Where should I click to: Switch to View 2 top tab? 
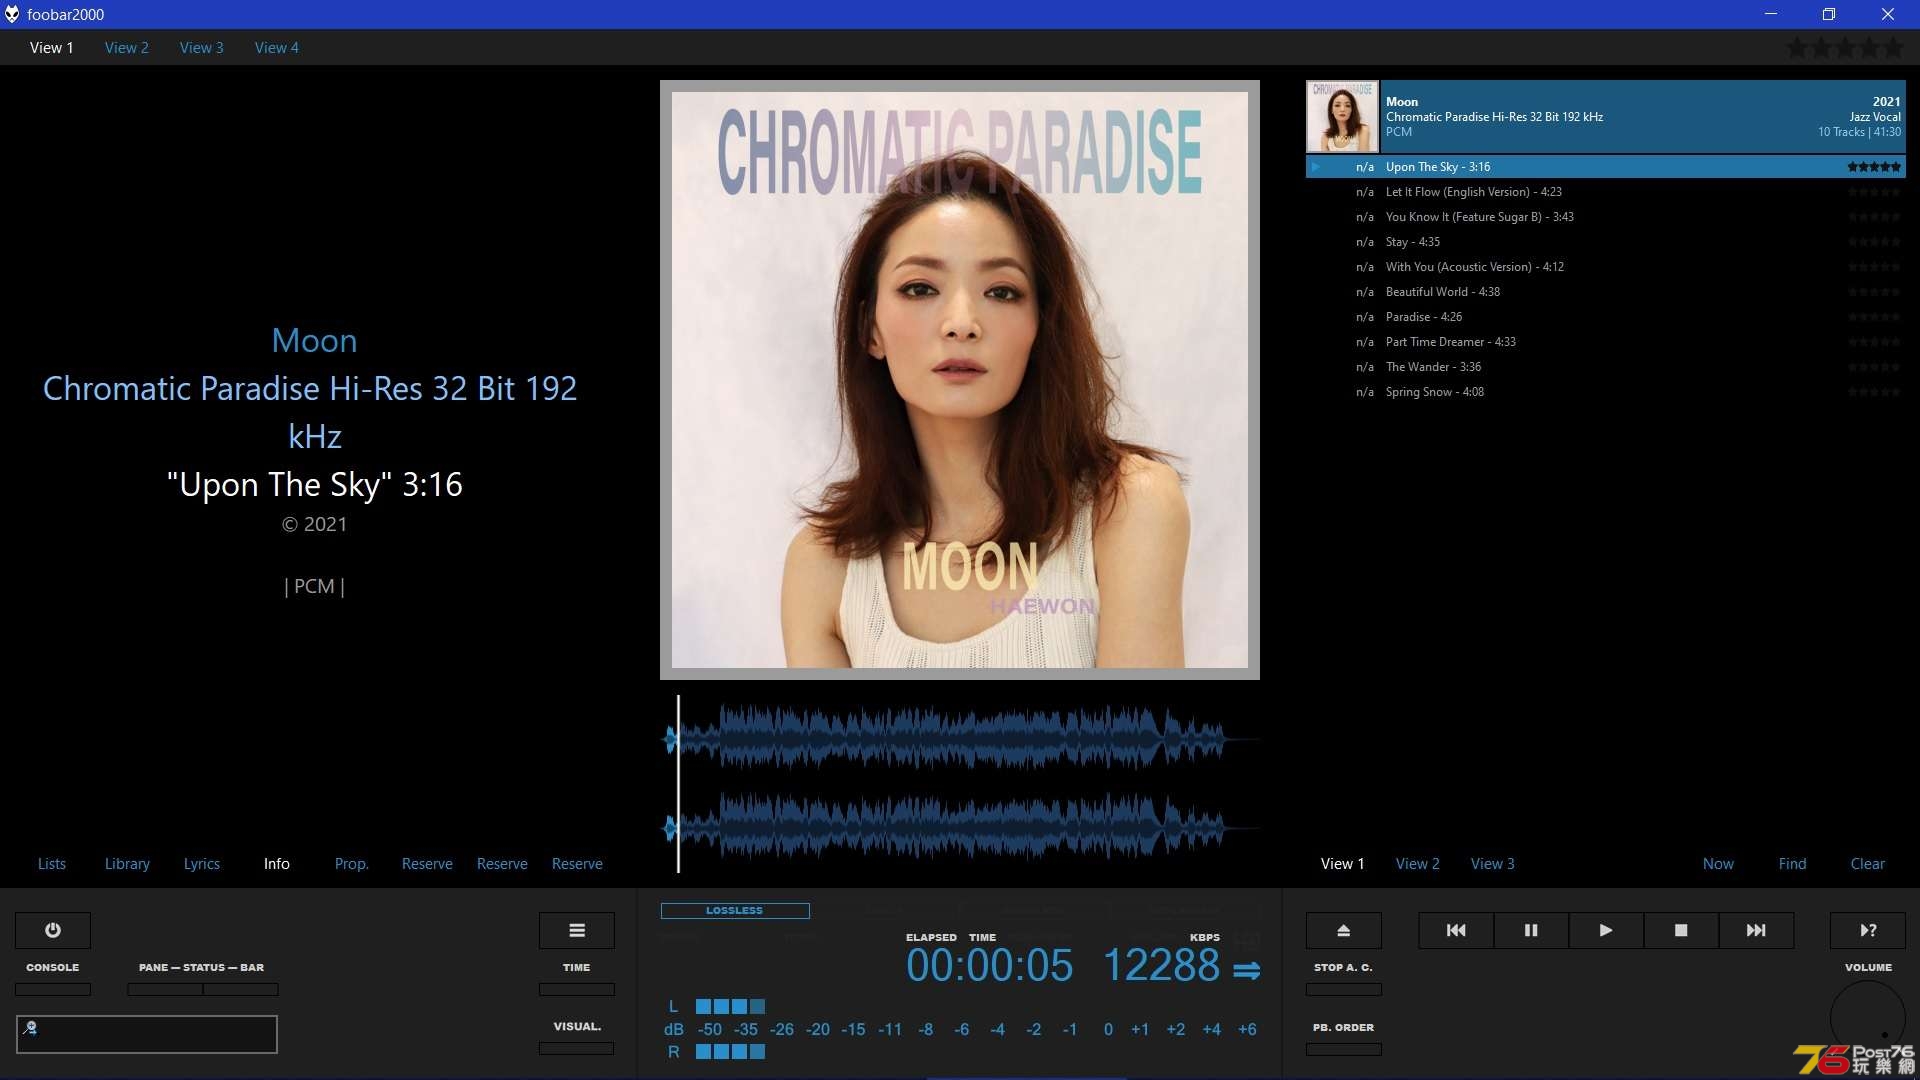pos(127,47)
